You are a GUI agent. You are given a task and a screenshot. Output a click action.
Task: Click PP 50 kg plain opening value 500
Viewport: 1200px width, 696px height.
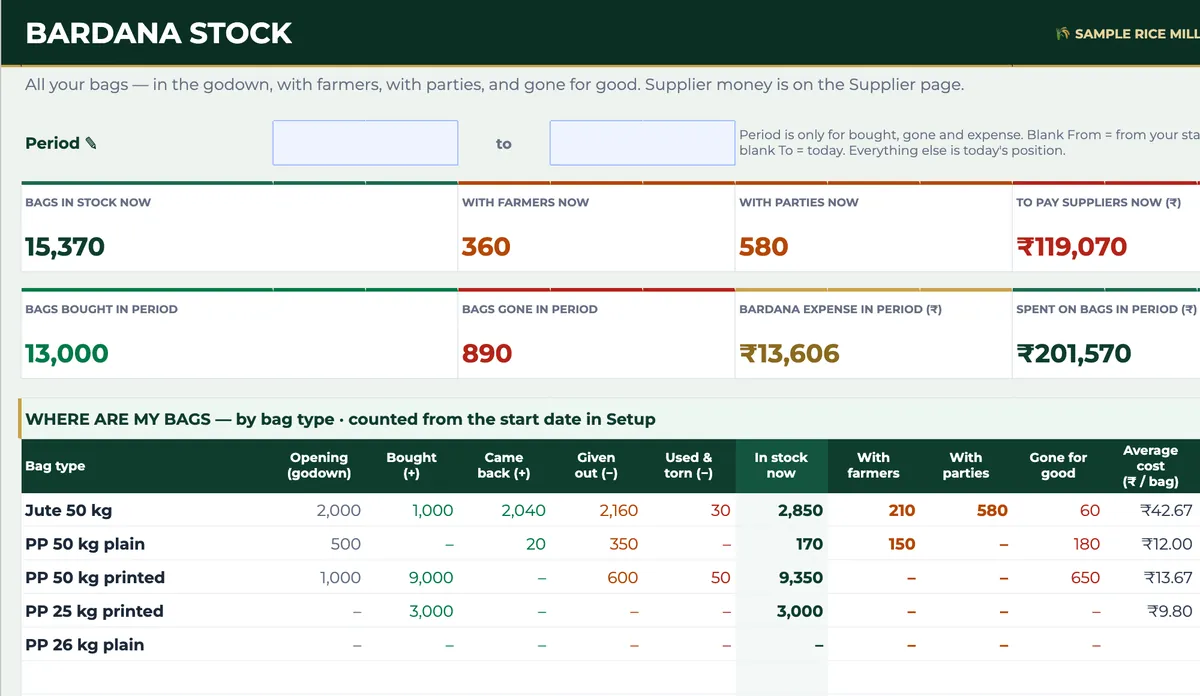(x=346, y=544)
